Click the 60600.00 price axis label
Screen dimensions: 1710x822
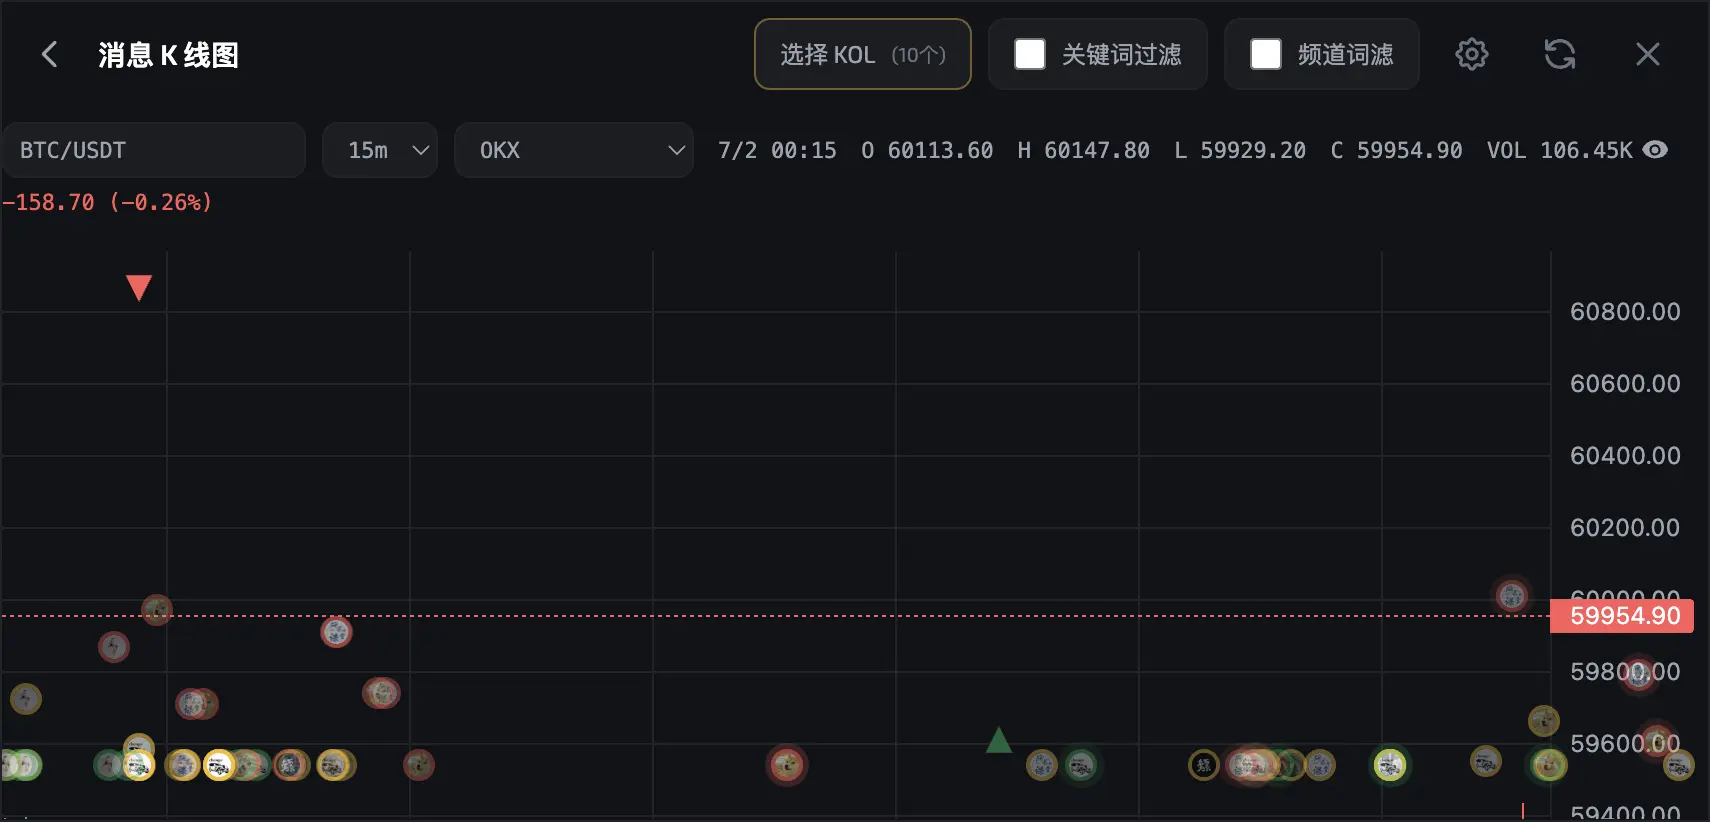pos(1625,384)
